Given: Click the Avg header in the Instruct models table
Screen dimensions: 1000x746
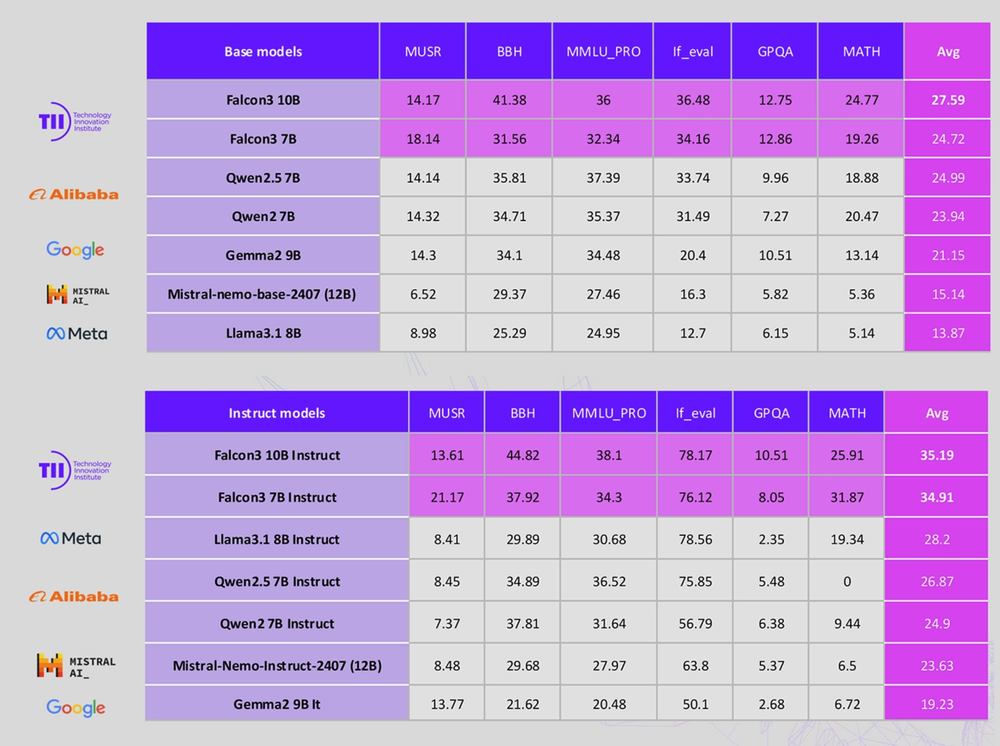Looking at the screenshot, I should point(936,413).
